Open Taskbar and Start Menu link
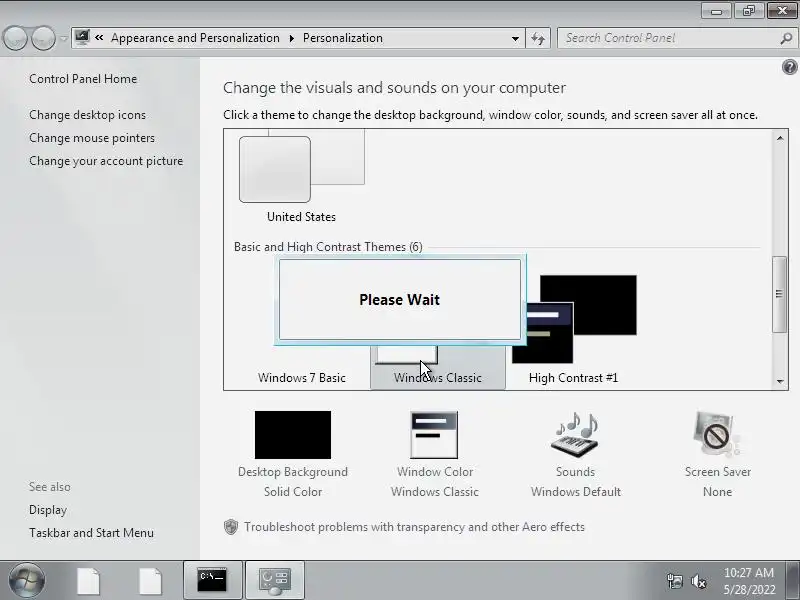Screen dimensions: 800x600 tap(91, 533)
